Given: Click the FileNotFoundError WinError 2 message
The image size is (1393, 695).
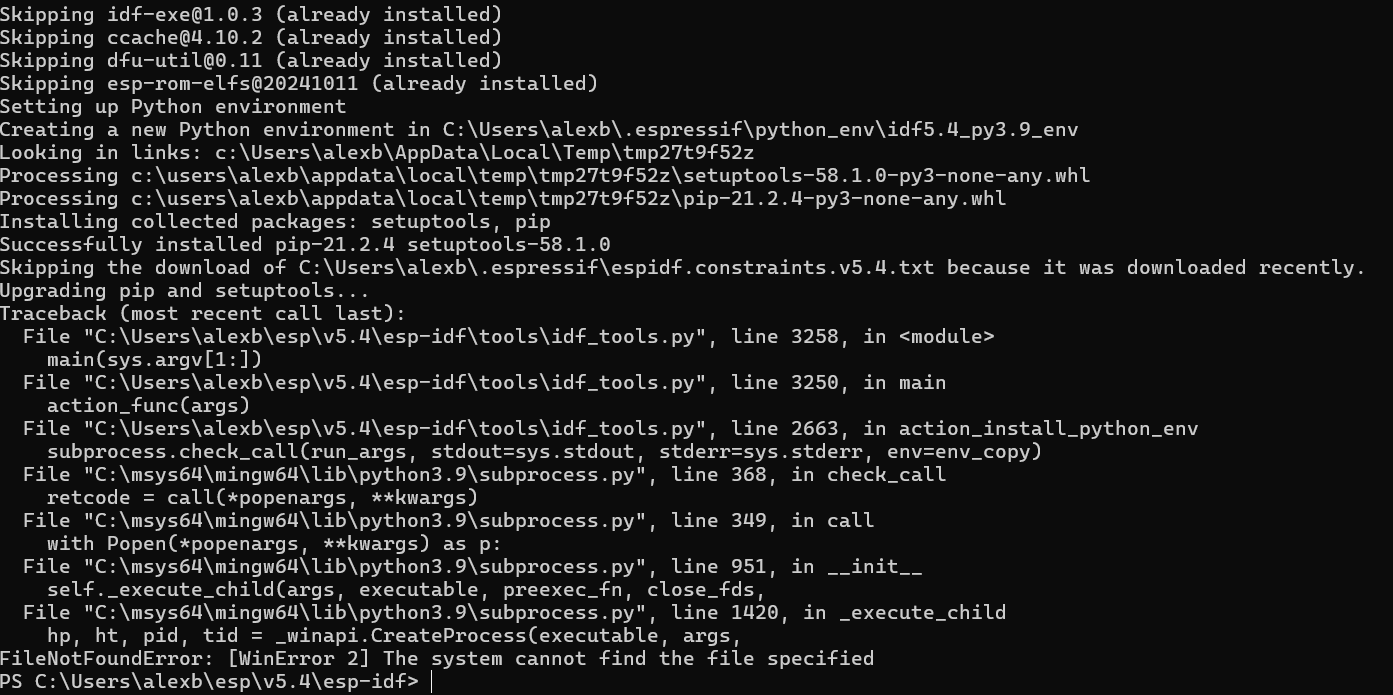Looking at the screenshot, I should coord(436,658).
